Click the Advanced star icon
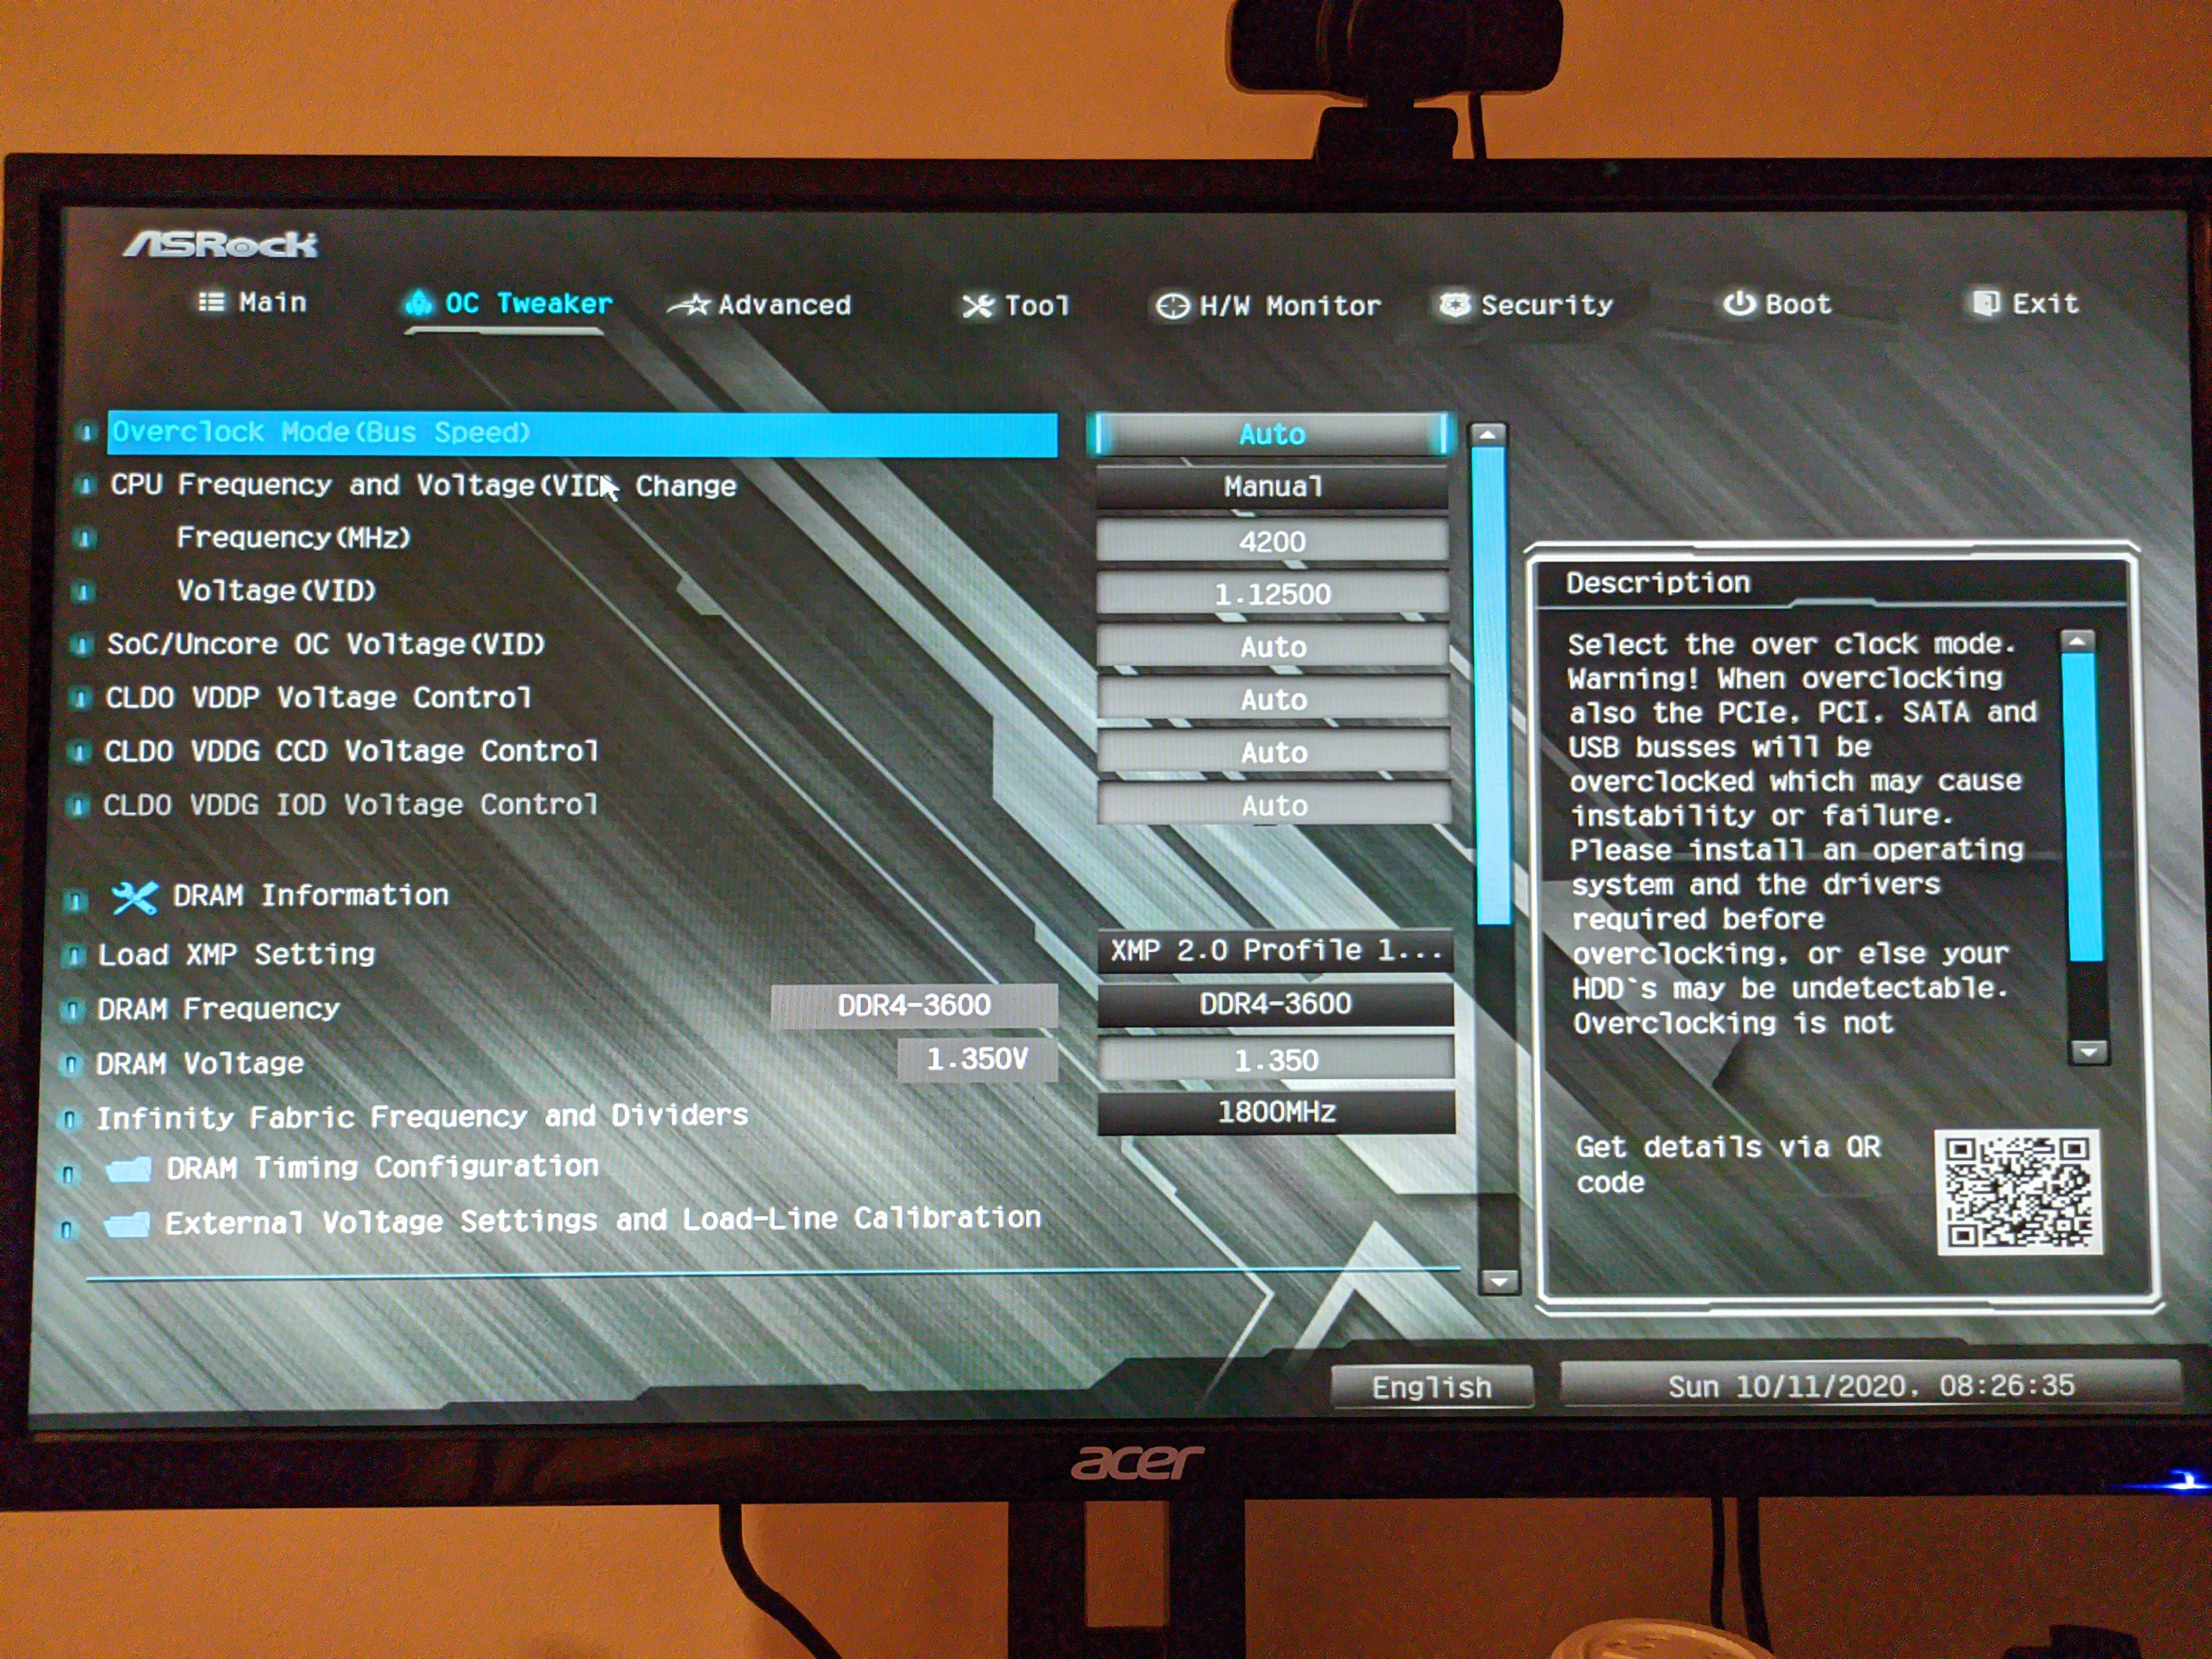The width and height of the screenshot is (2212, 1659). point(690,305)
